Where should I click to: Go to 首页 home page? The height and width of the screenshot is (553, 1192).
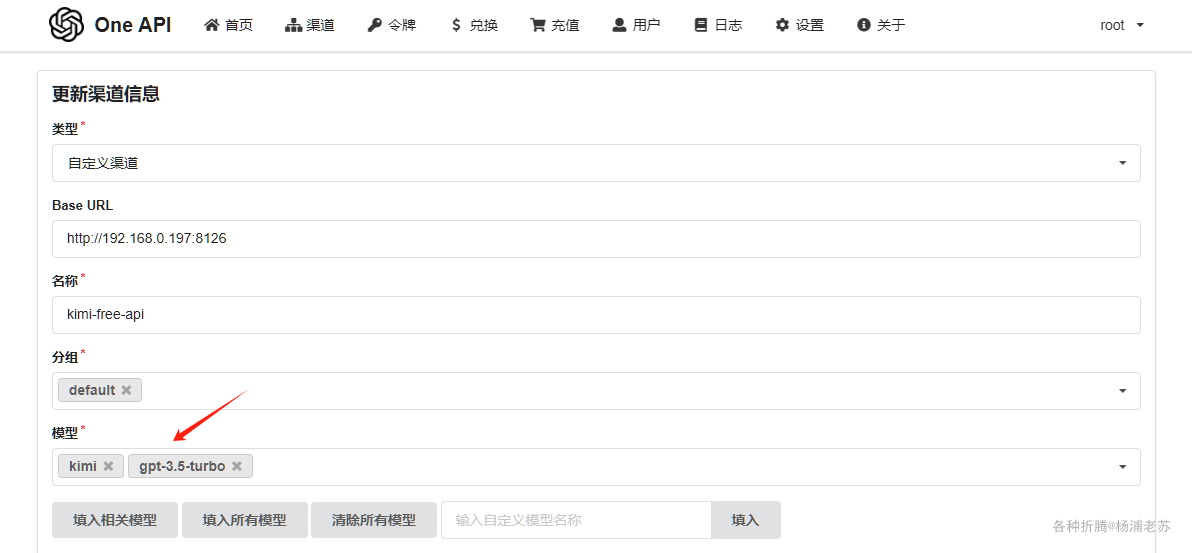(229, 25)
